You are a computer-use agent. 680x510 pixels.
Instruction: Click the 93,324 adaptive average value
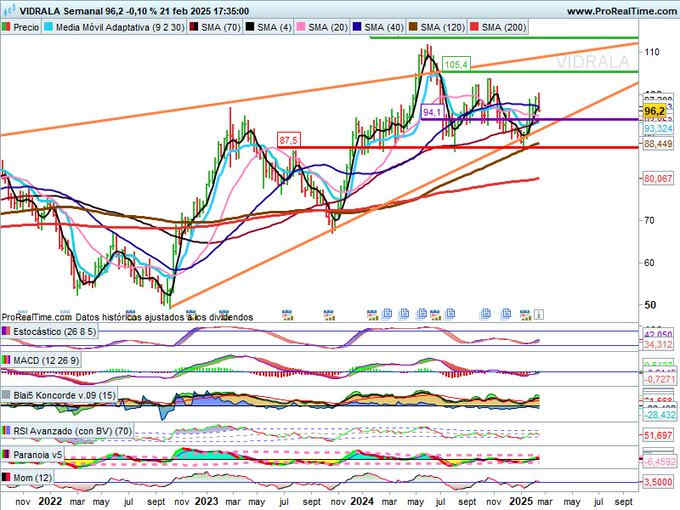pos(658,129)
